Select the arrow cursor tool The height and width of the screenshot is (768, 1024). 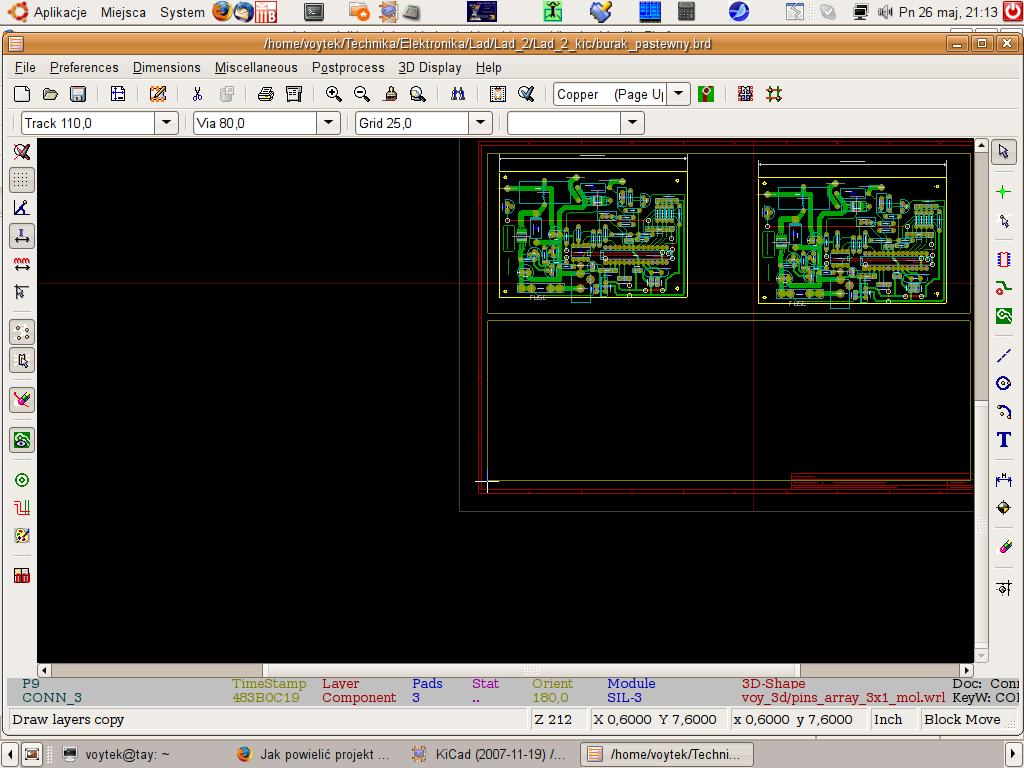click(1004, 152)
